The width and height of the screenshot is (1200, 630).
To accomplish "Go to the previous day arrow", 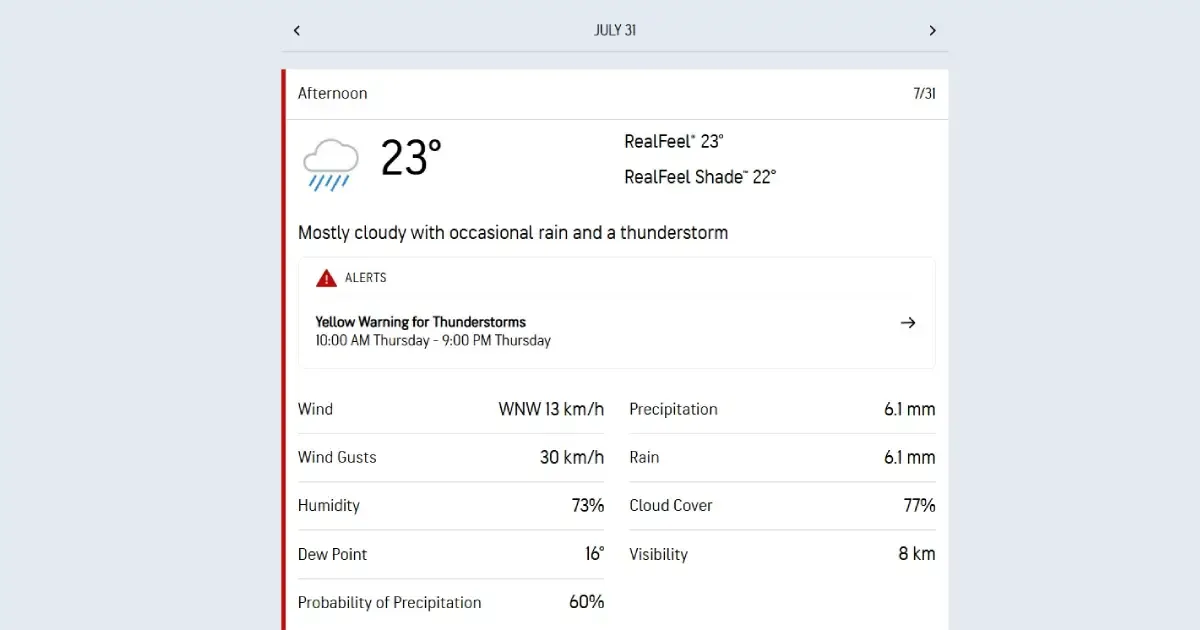I will [297, 31].
